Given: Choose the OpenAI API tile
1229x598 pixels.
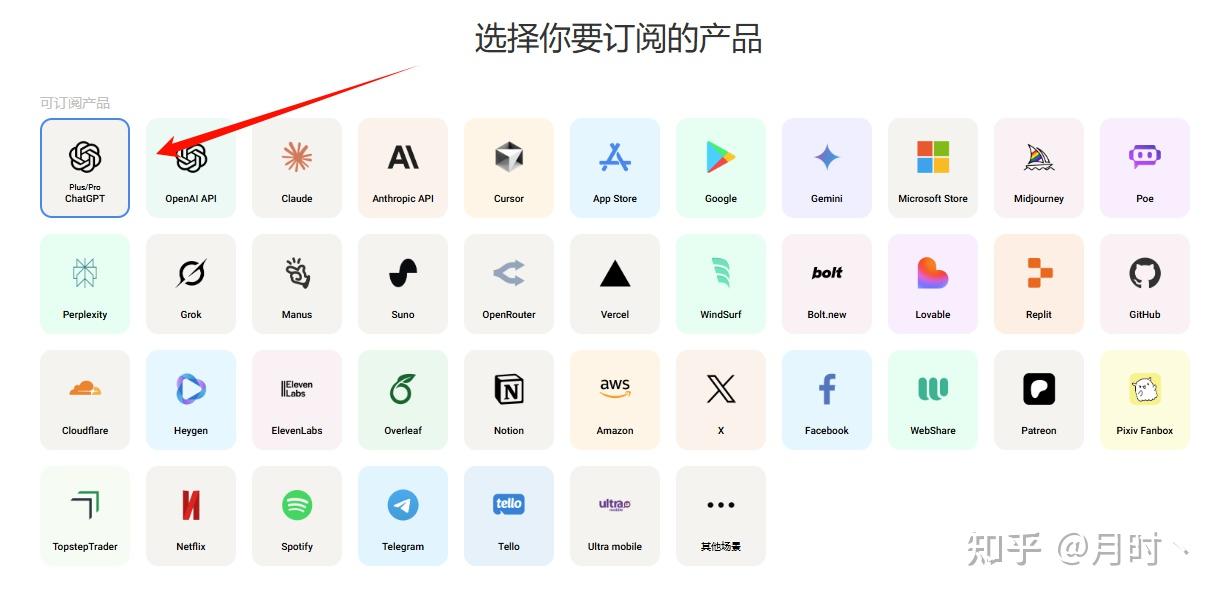Looking at the screenshot, I should pos(191,167).
